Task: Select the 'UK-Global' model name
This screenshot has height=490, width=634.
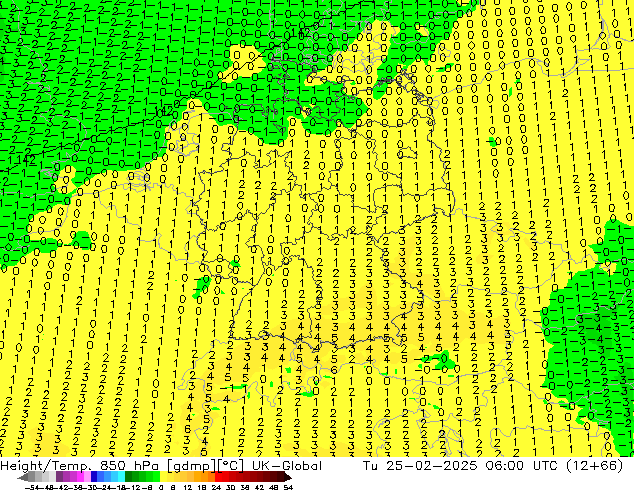Action: (x=287, y=466)
